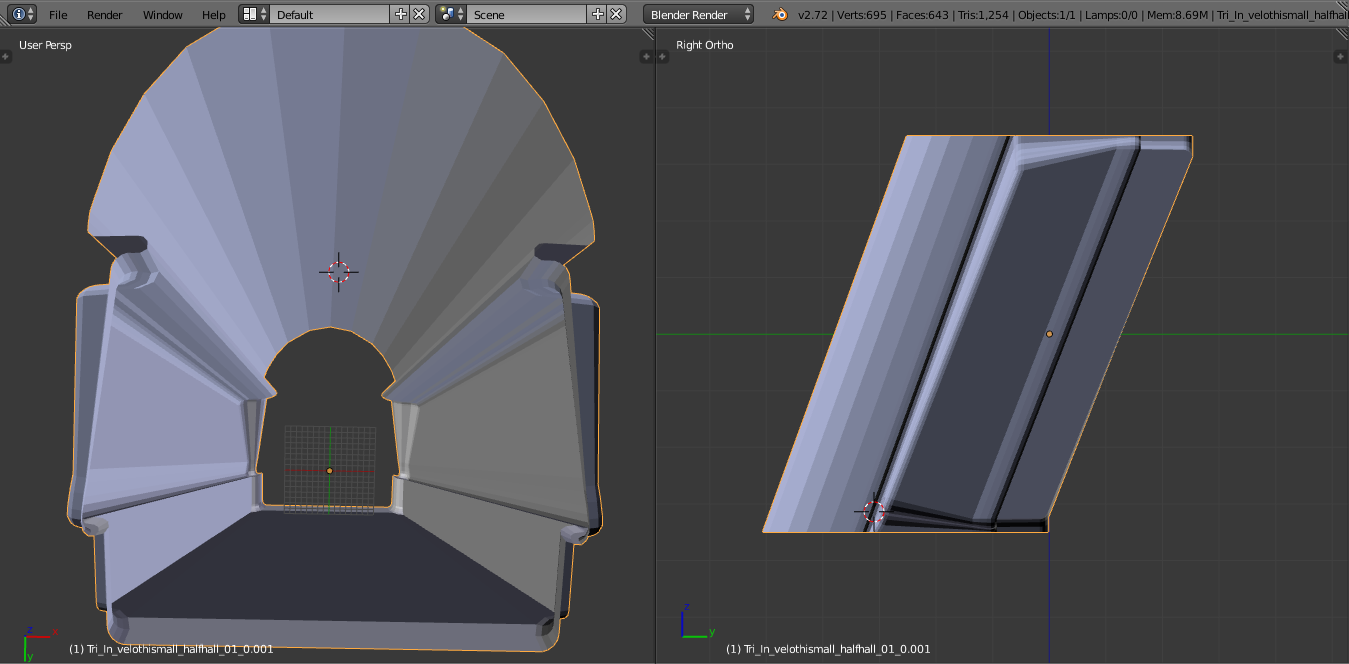Open the Render menu

coord(105,15)
